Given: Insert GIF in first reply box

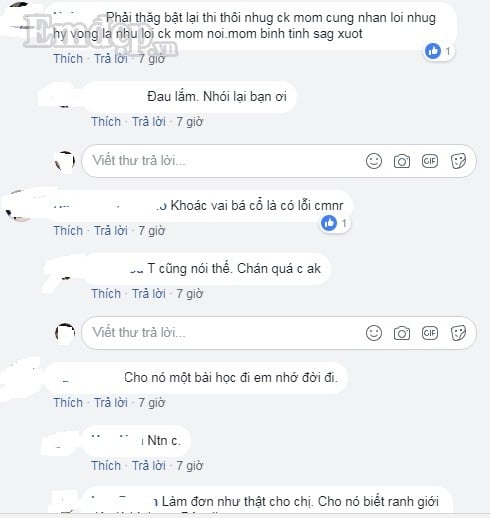Looking at the screenshot, I should (430, 161).
